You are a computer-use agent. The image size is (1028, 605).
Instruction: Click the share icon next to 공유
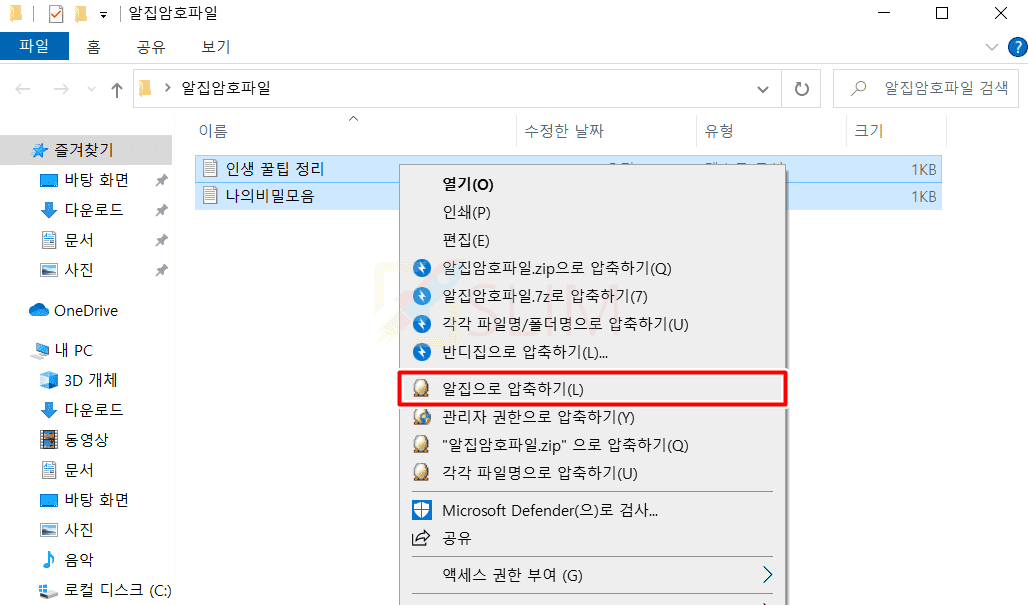[421, 538]
